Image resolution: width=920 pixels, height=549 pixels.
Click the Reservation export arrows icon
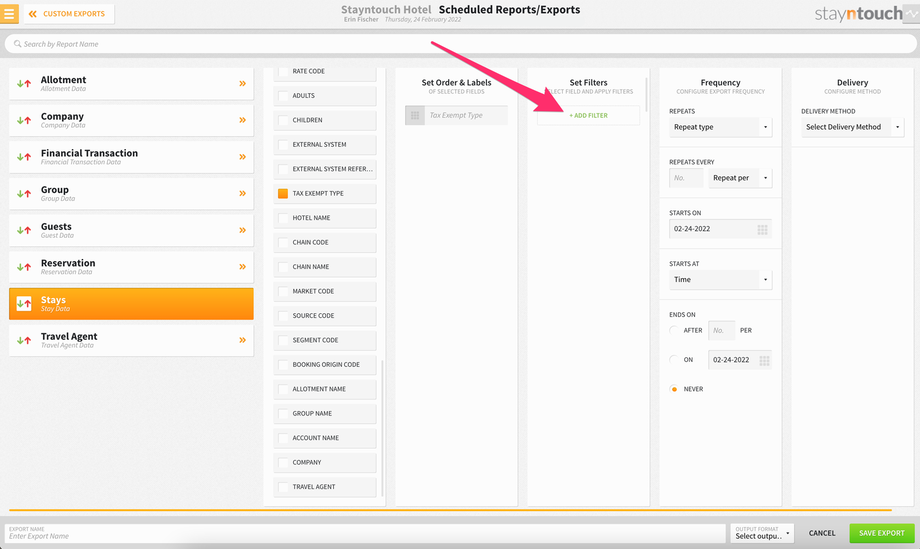24,267
